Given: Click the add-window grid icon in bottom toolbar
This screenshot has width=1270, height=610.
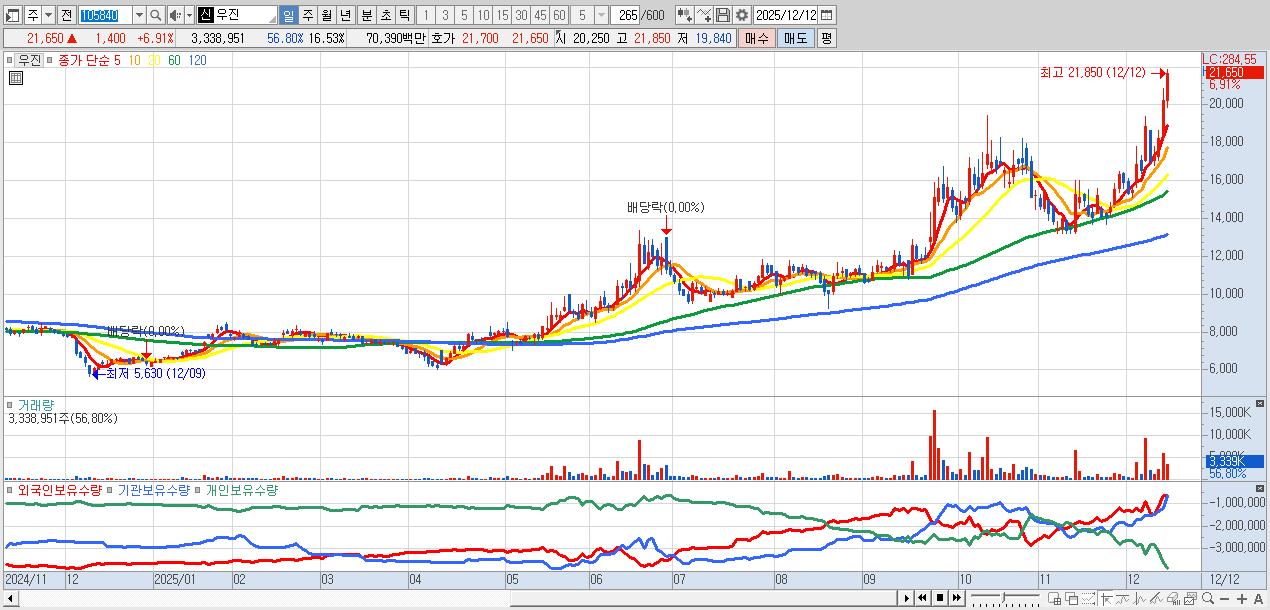Looking at the screenshot, I should [1054, 598].
